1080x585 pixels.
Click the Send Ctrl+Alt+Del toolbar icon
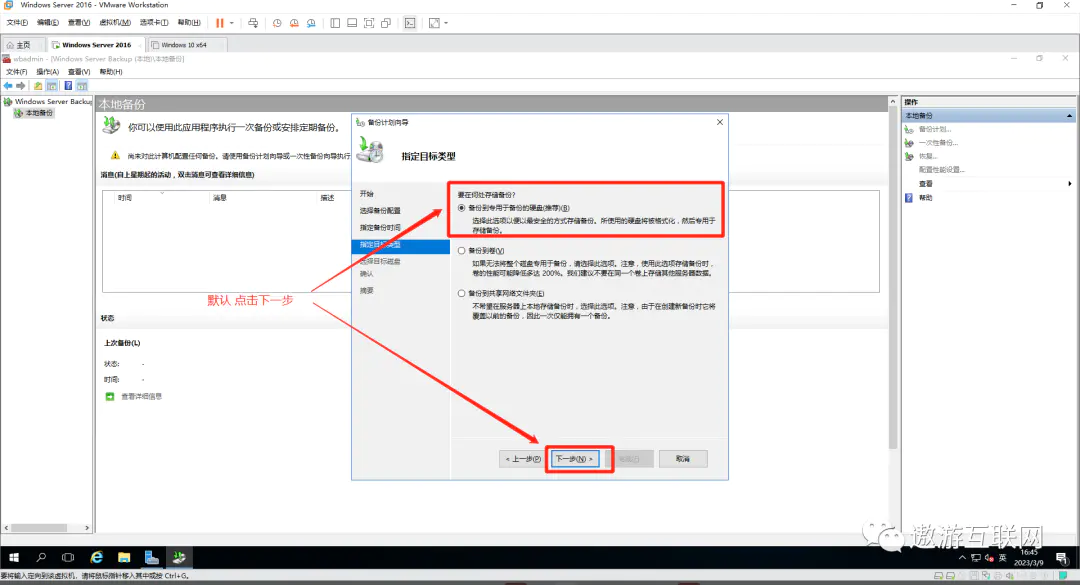253,23
